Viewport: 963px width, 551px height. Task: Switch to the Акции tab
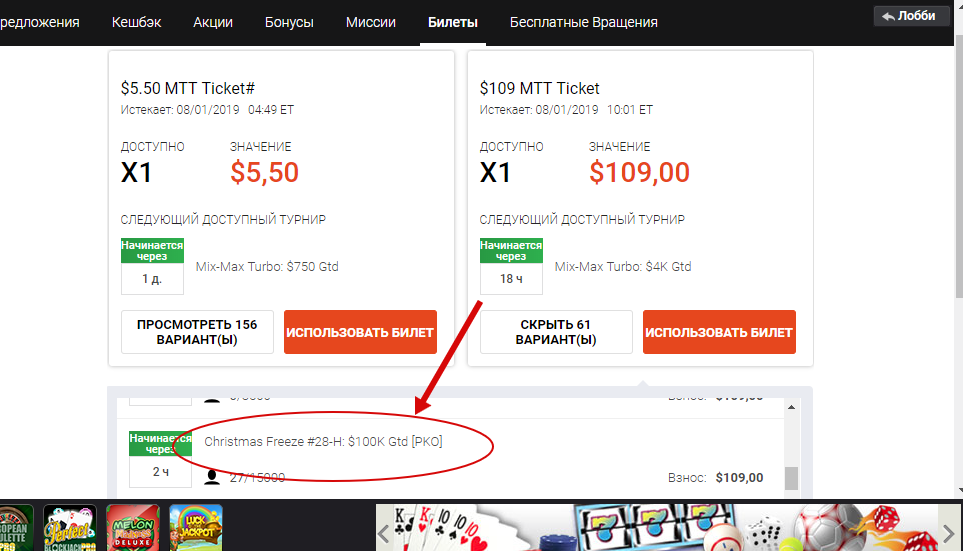[213, 22]
